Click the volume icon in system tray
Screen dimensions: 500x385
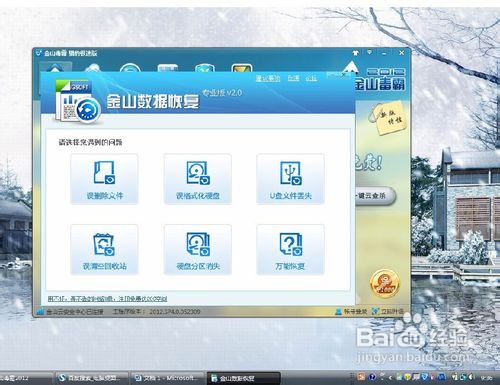(x=471, y=377)
